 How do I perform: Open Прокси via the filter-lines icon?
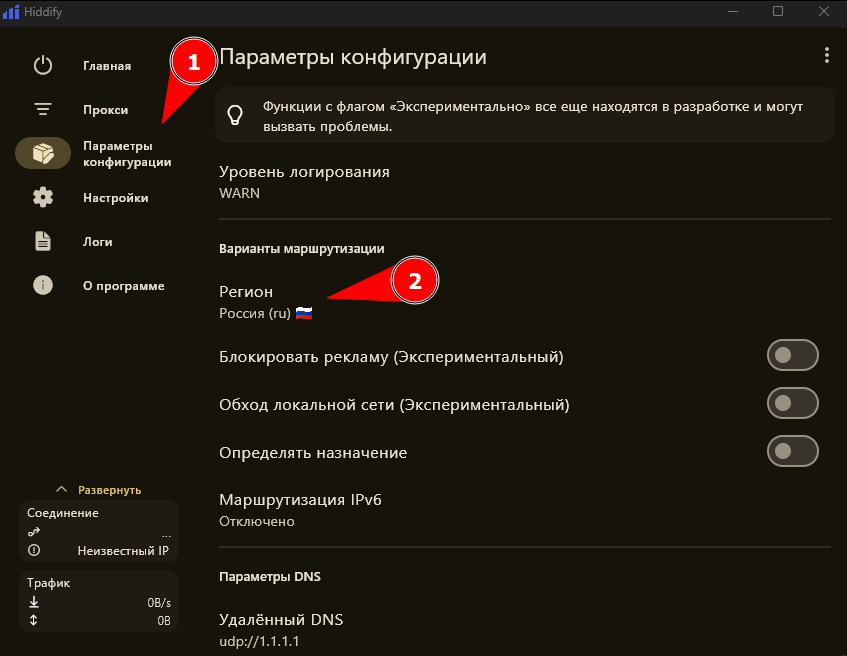point(42,110)
